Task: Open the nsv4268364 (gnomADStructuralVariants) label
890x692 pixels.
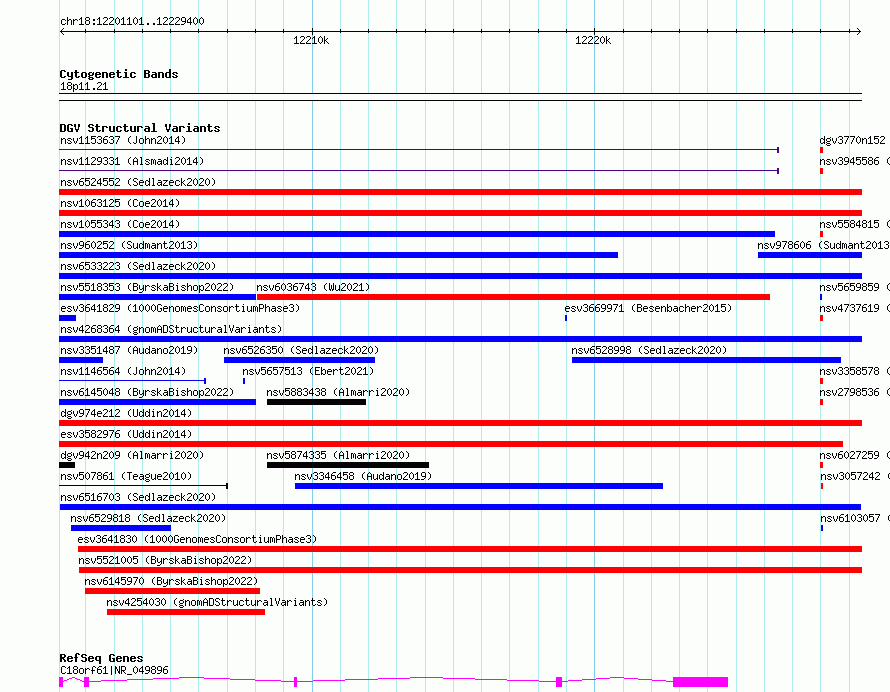Action: [x=171, y=329]
